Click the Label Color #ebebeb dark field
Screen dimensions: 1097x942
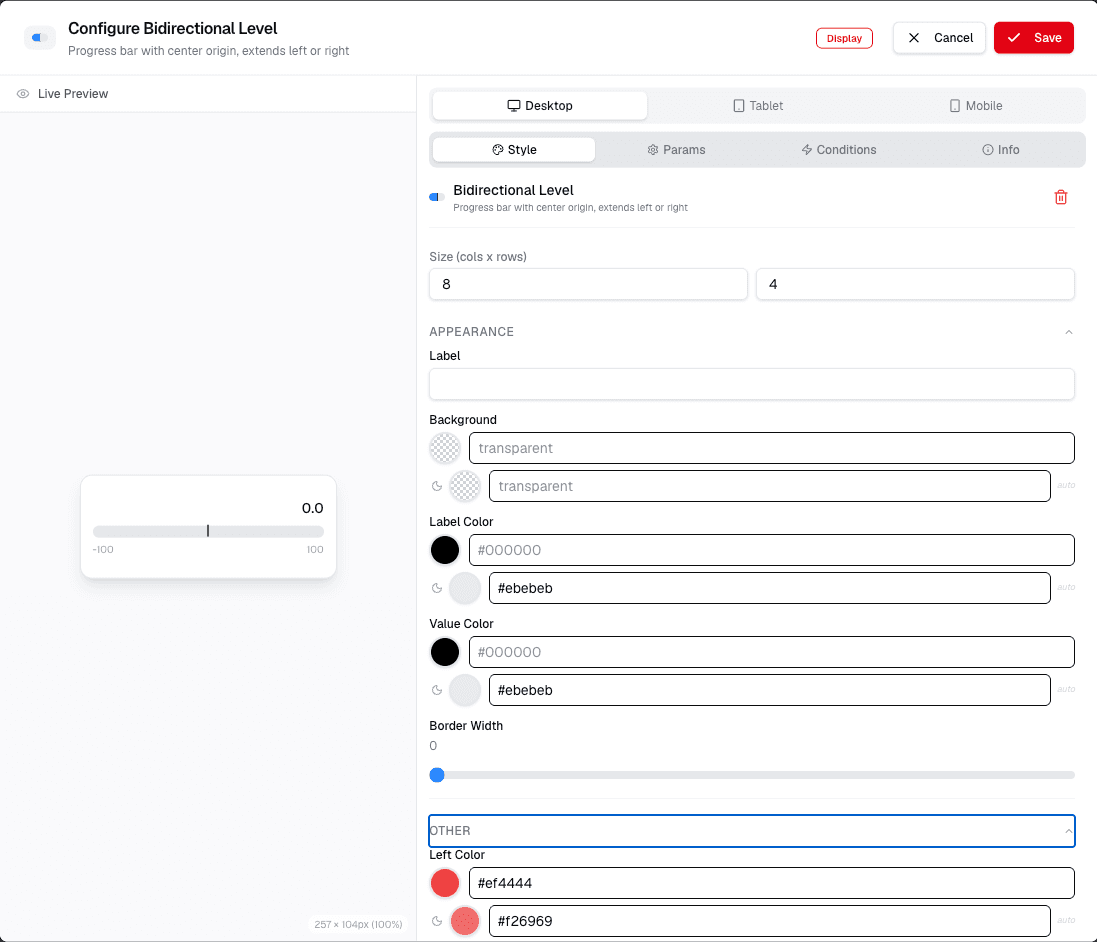coord(770,589)
